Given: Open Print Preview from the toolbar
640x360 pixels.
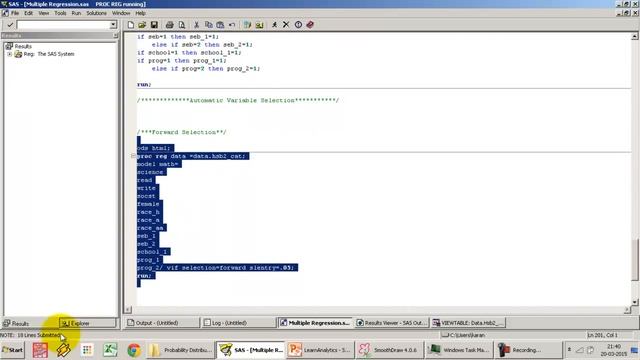Looking at the screenshot, I should (182, 25).
